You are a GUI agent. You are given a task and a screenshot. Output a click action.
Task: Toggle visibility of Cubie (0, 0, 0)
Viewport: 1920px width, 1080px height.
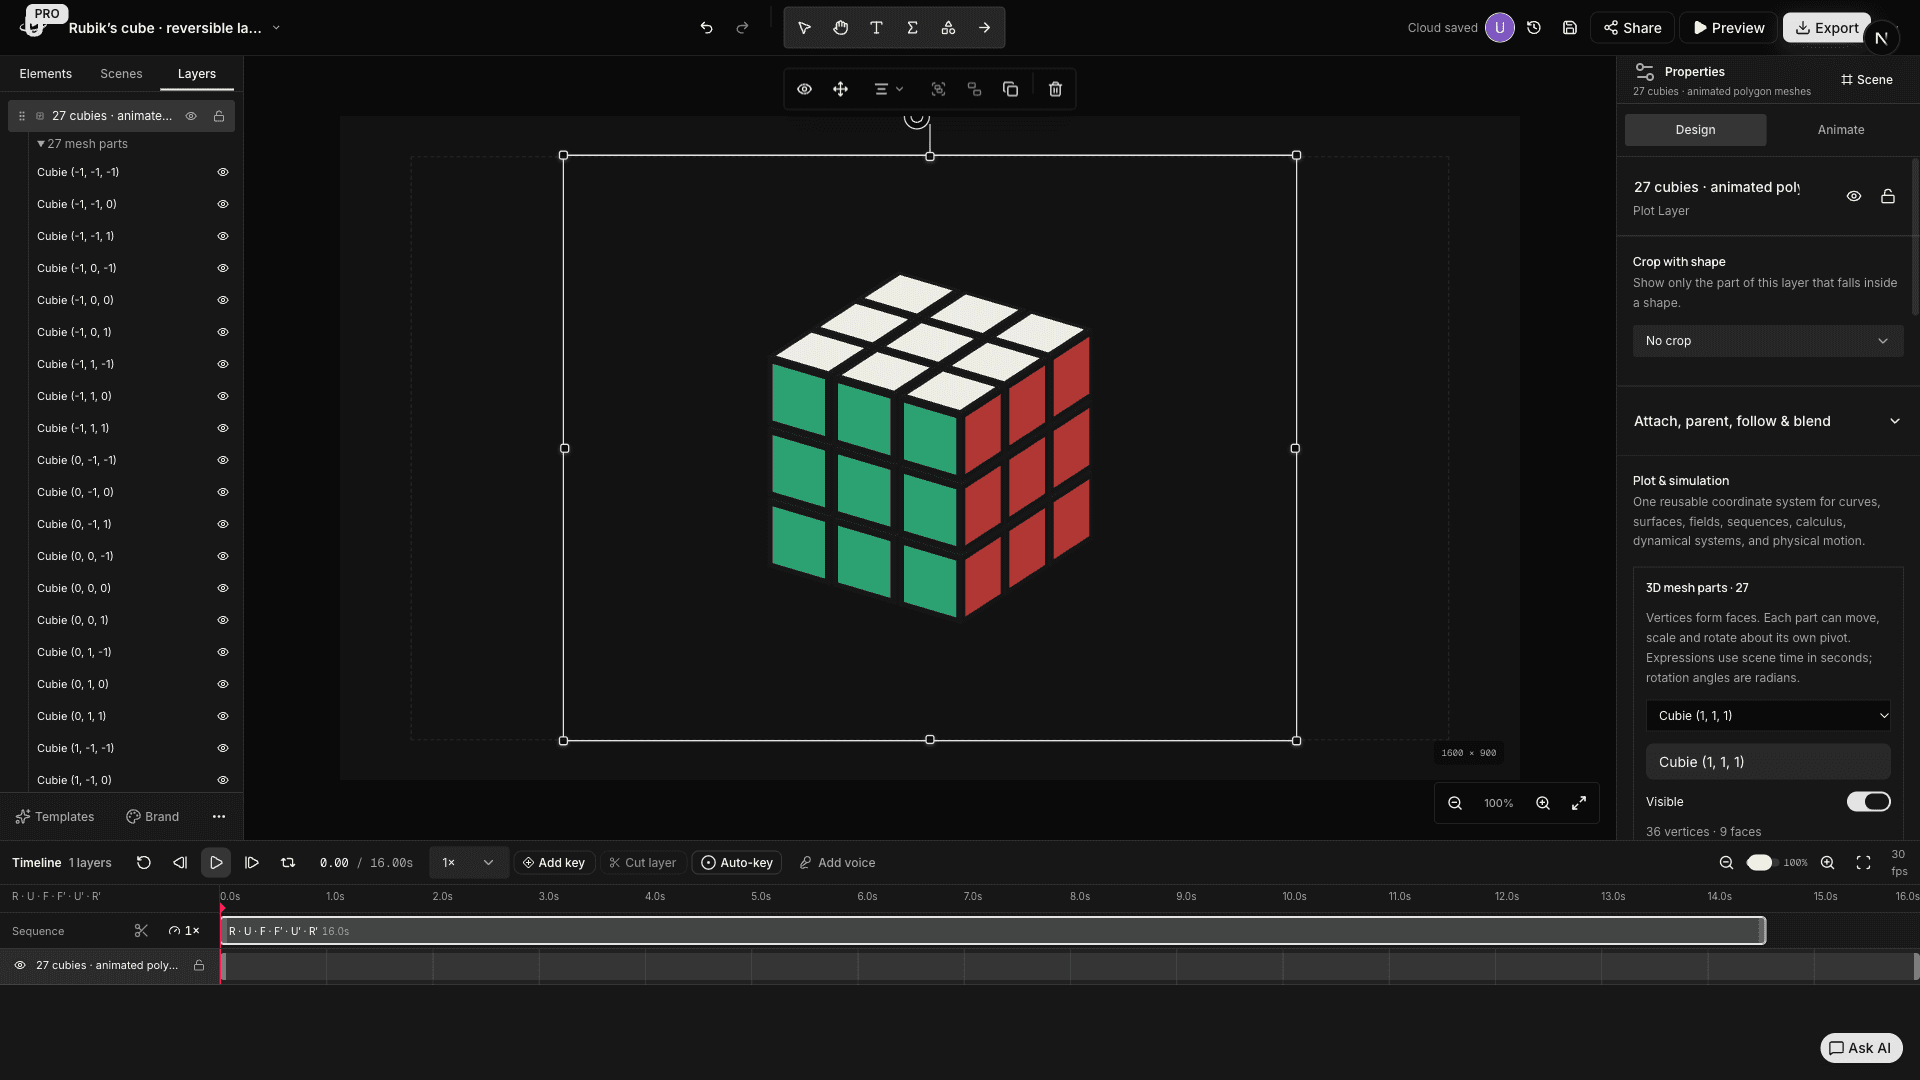click(223, 588)
